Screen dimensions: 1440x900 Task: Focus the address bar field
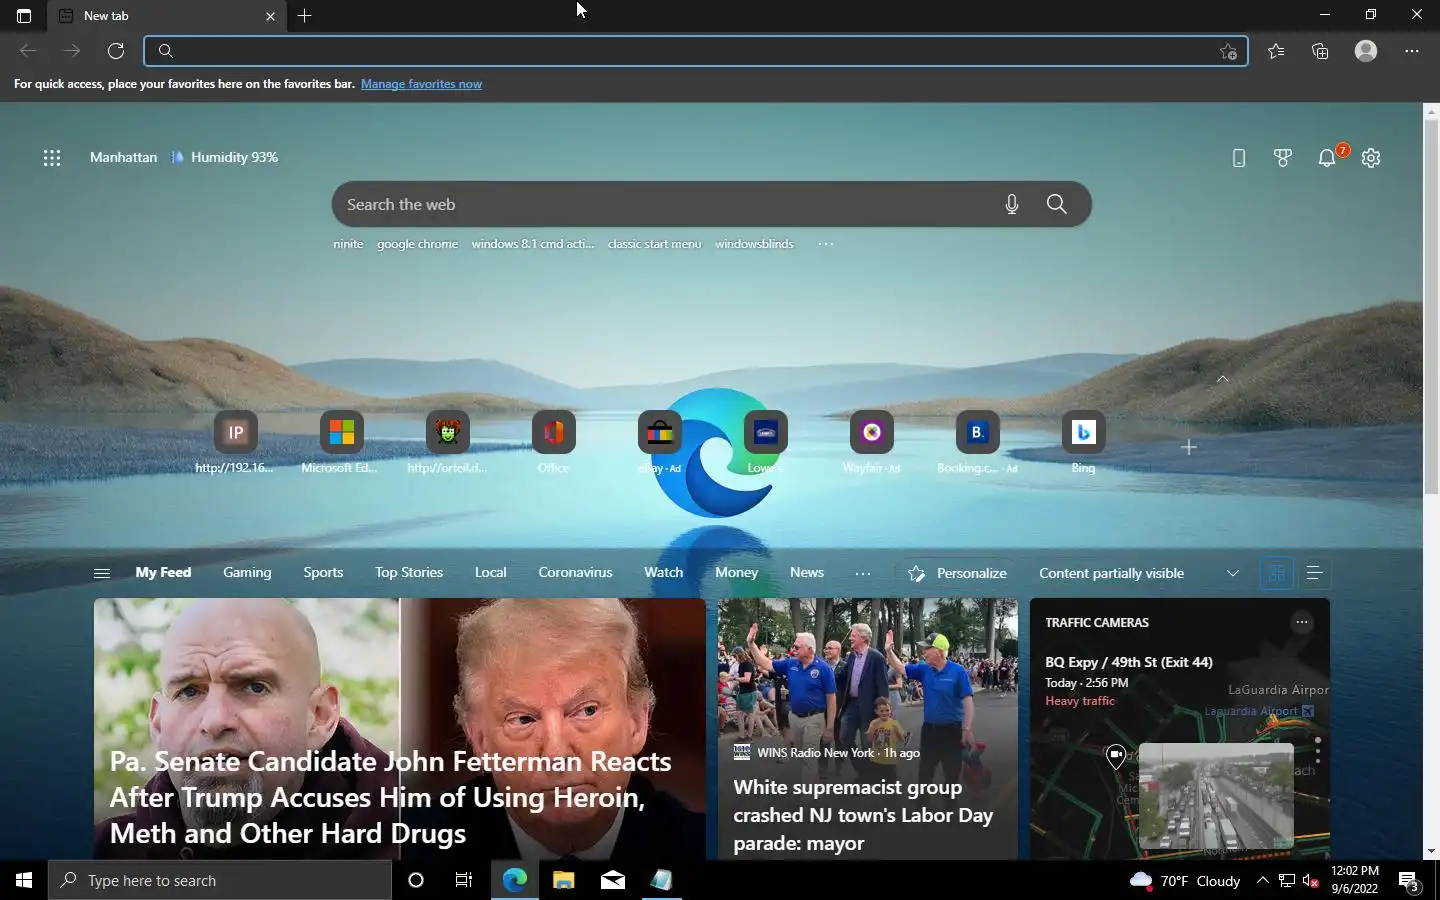tap(696, 51)
